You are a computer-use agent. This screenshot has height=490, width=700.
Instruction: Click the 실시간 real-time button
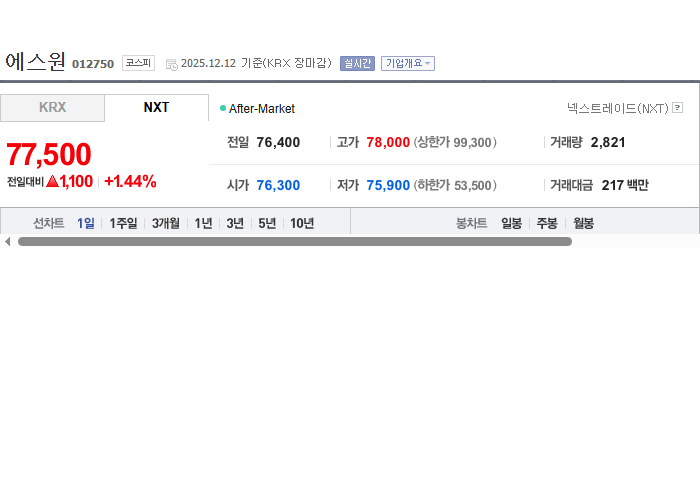click(357, 63)
